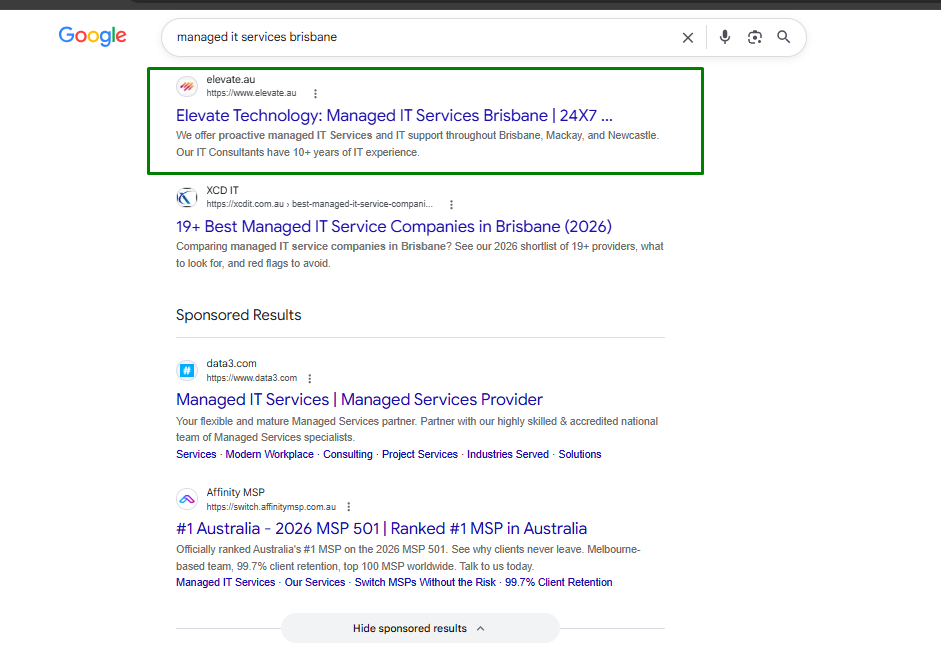Click the Sponsored Results heading
941x651 pixels.
238,315
